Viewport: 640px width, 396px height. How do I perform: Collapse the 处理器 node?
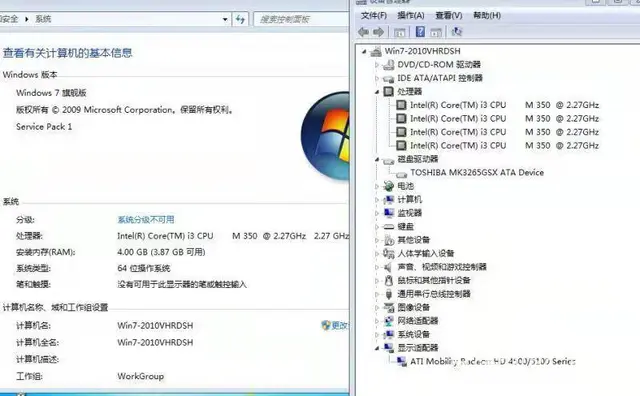tap(377, 92)
